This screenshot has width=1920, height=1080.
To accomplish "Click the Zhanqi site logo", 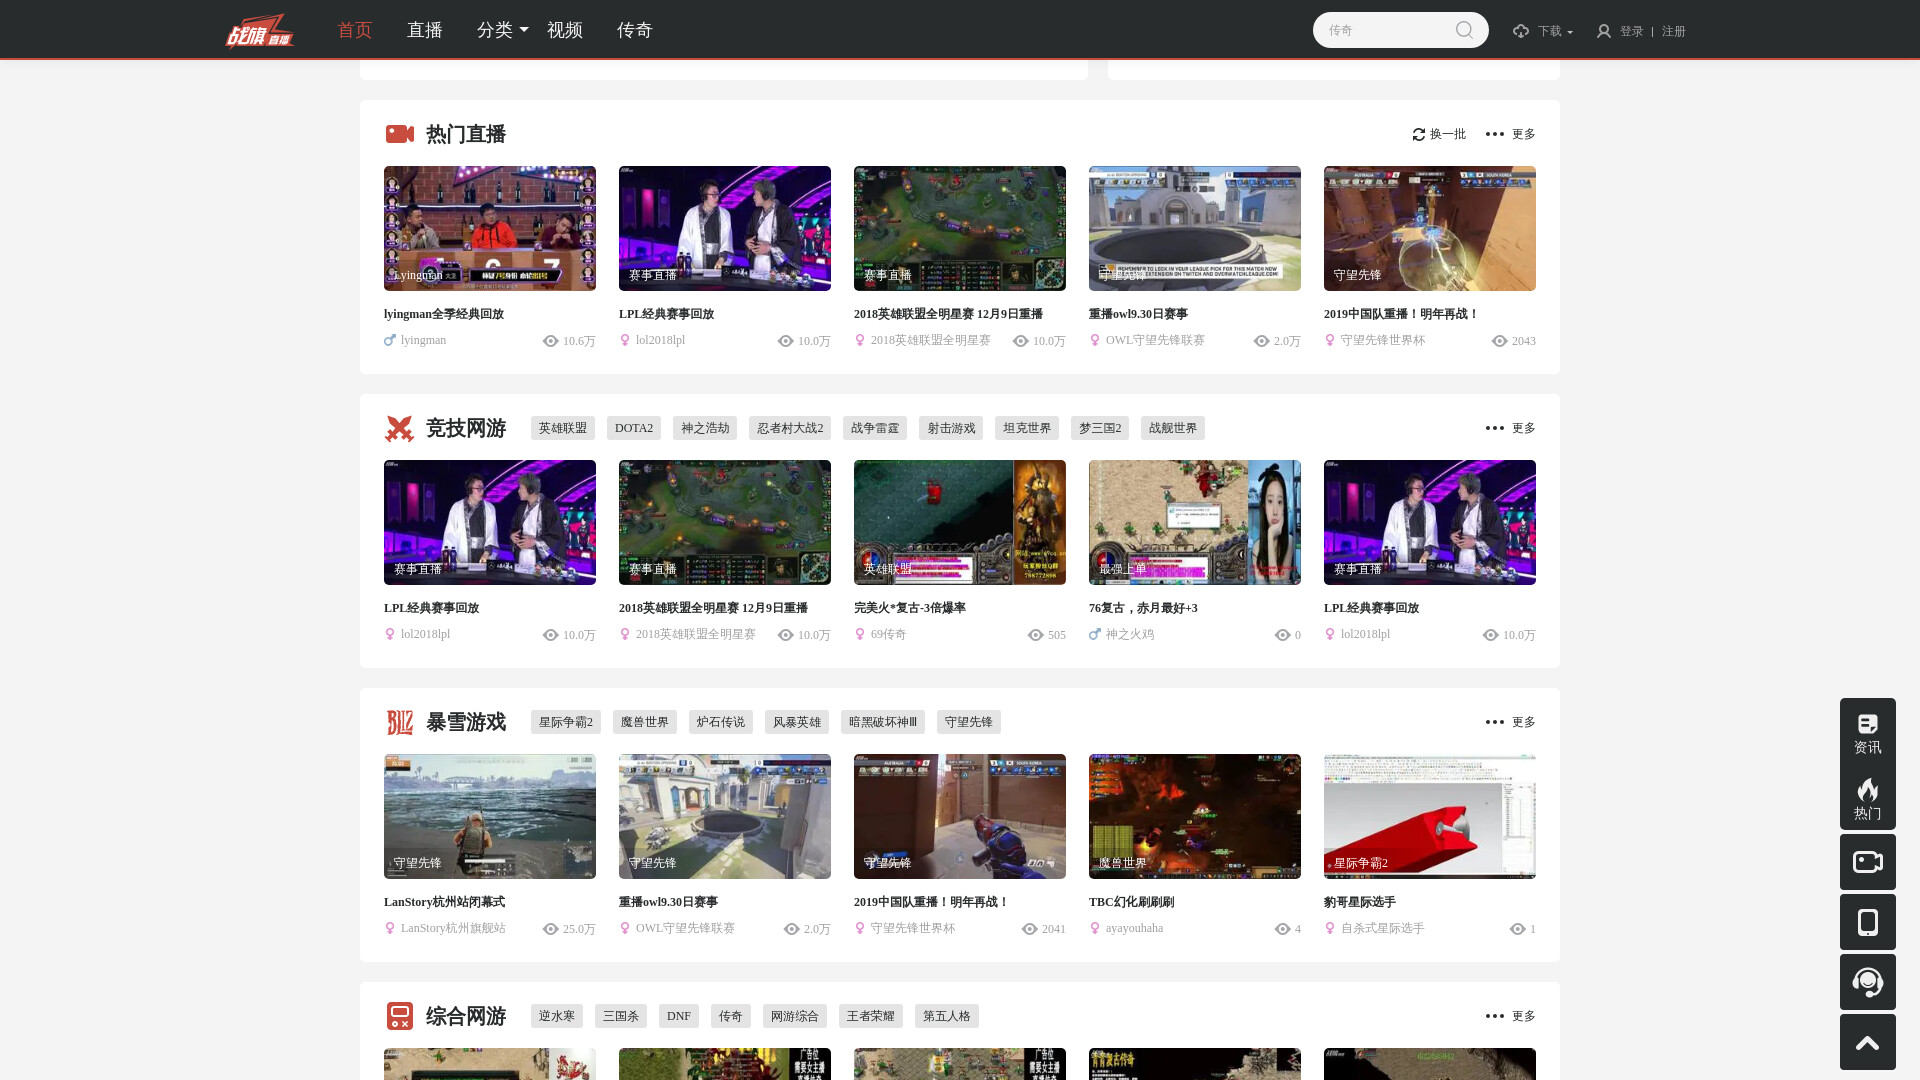I will coord(259,30).
